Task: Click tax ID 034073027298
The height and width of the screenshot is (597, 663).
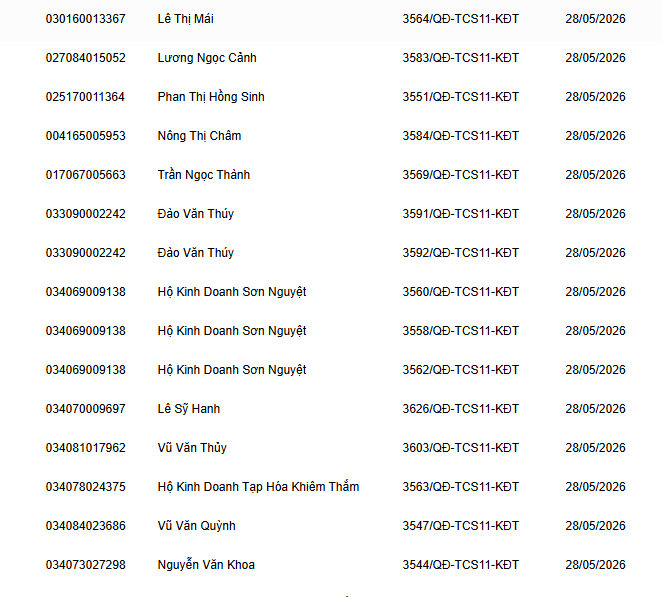Action: pyautogui.click(x=85, y=565)
